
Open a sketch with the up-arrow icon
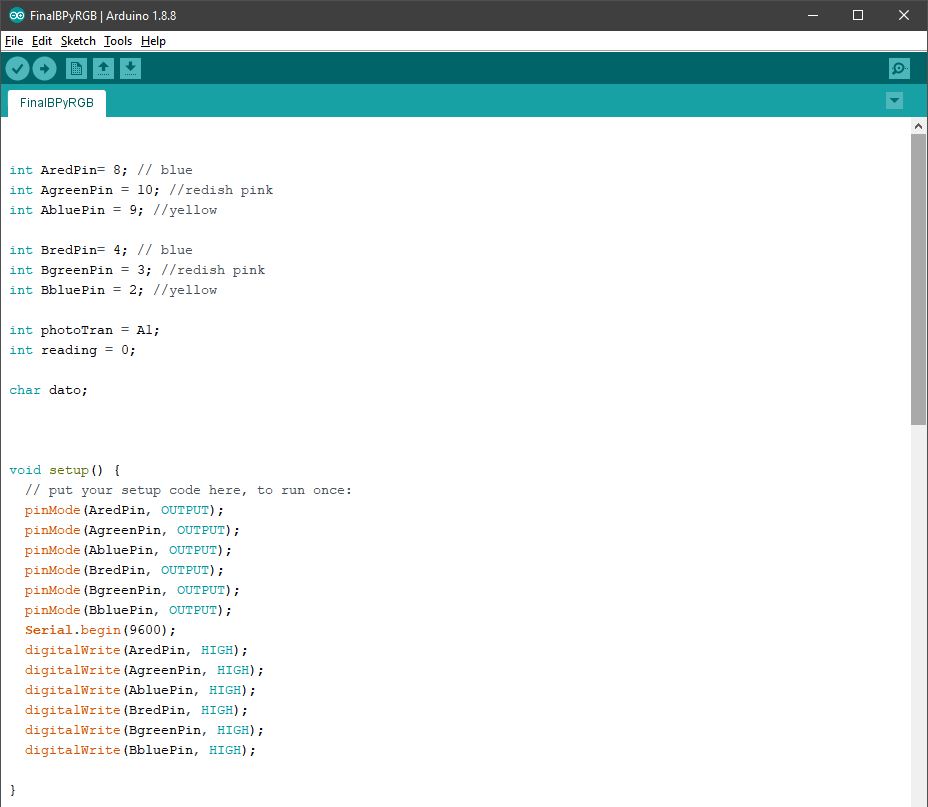tap(104, 69)
